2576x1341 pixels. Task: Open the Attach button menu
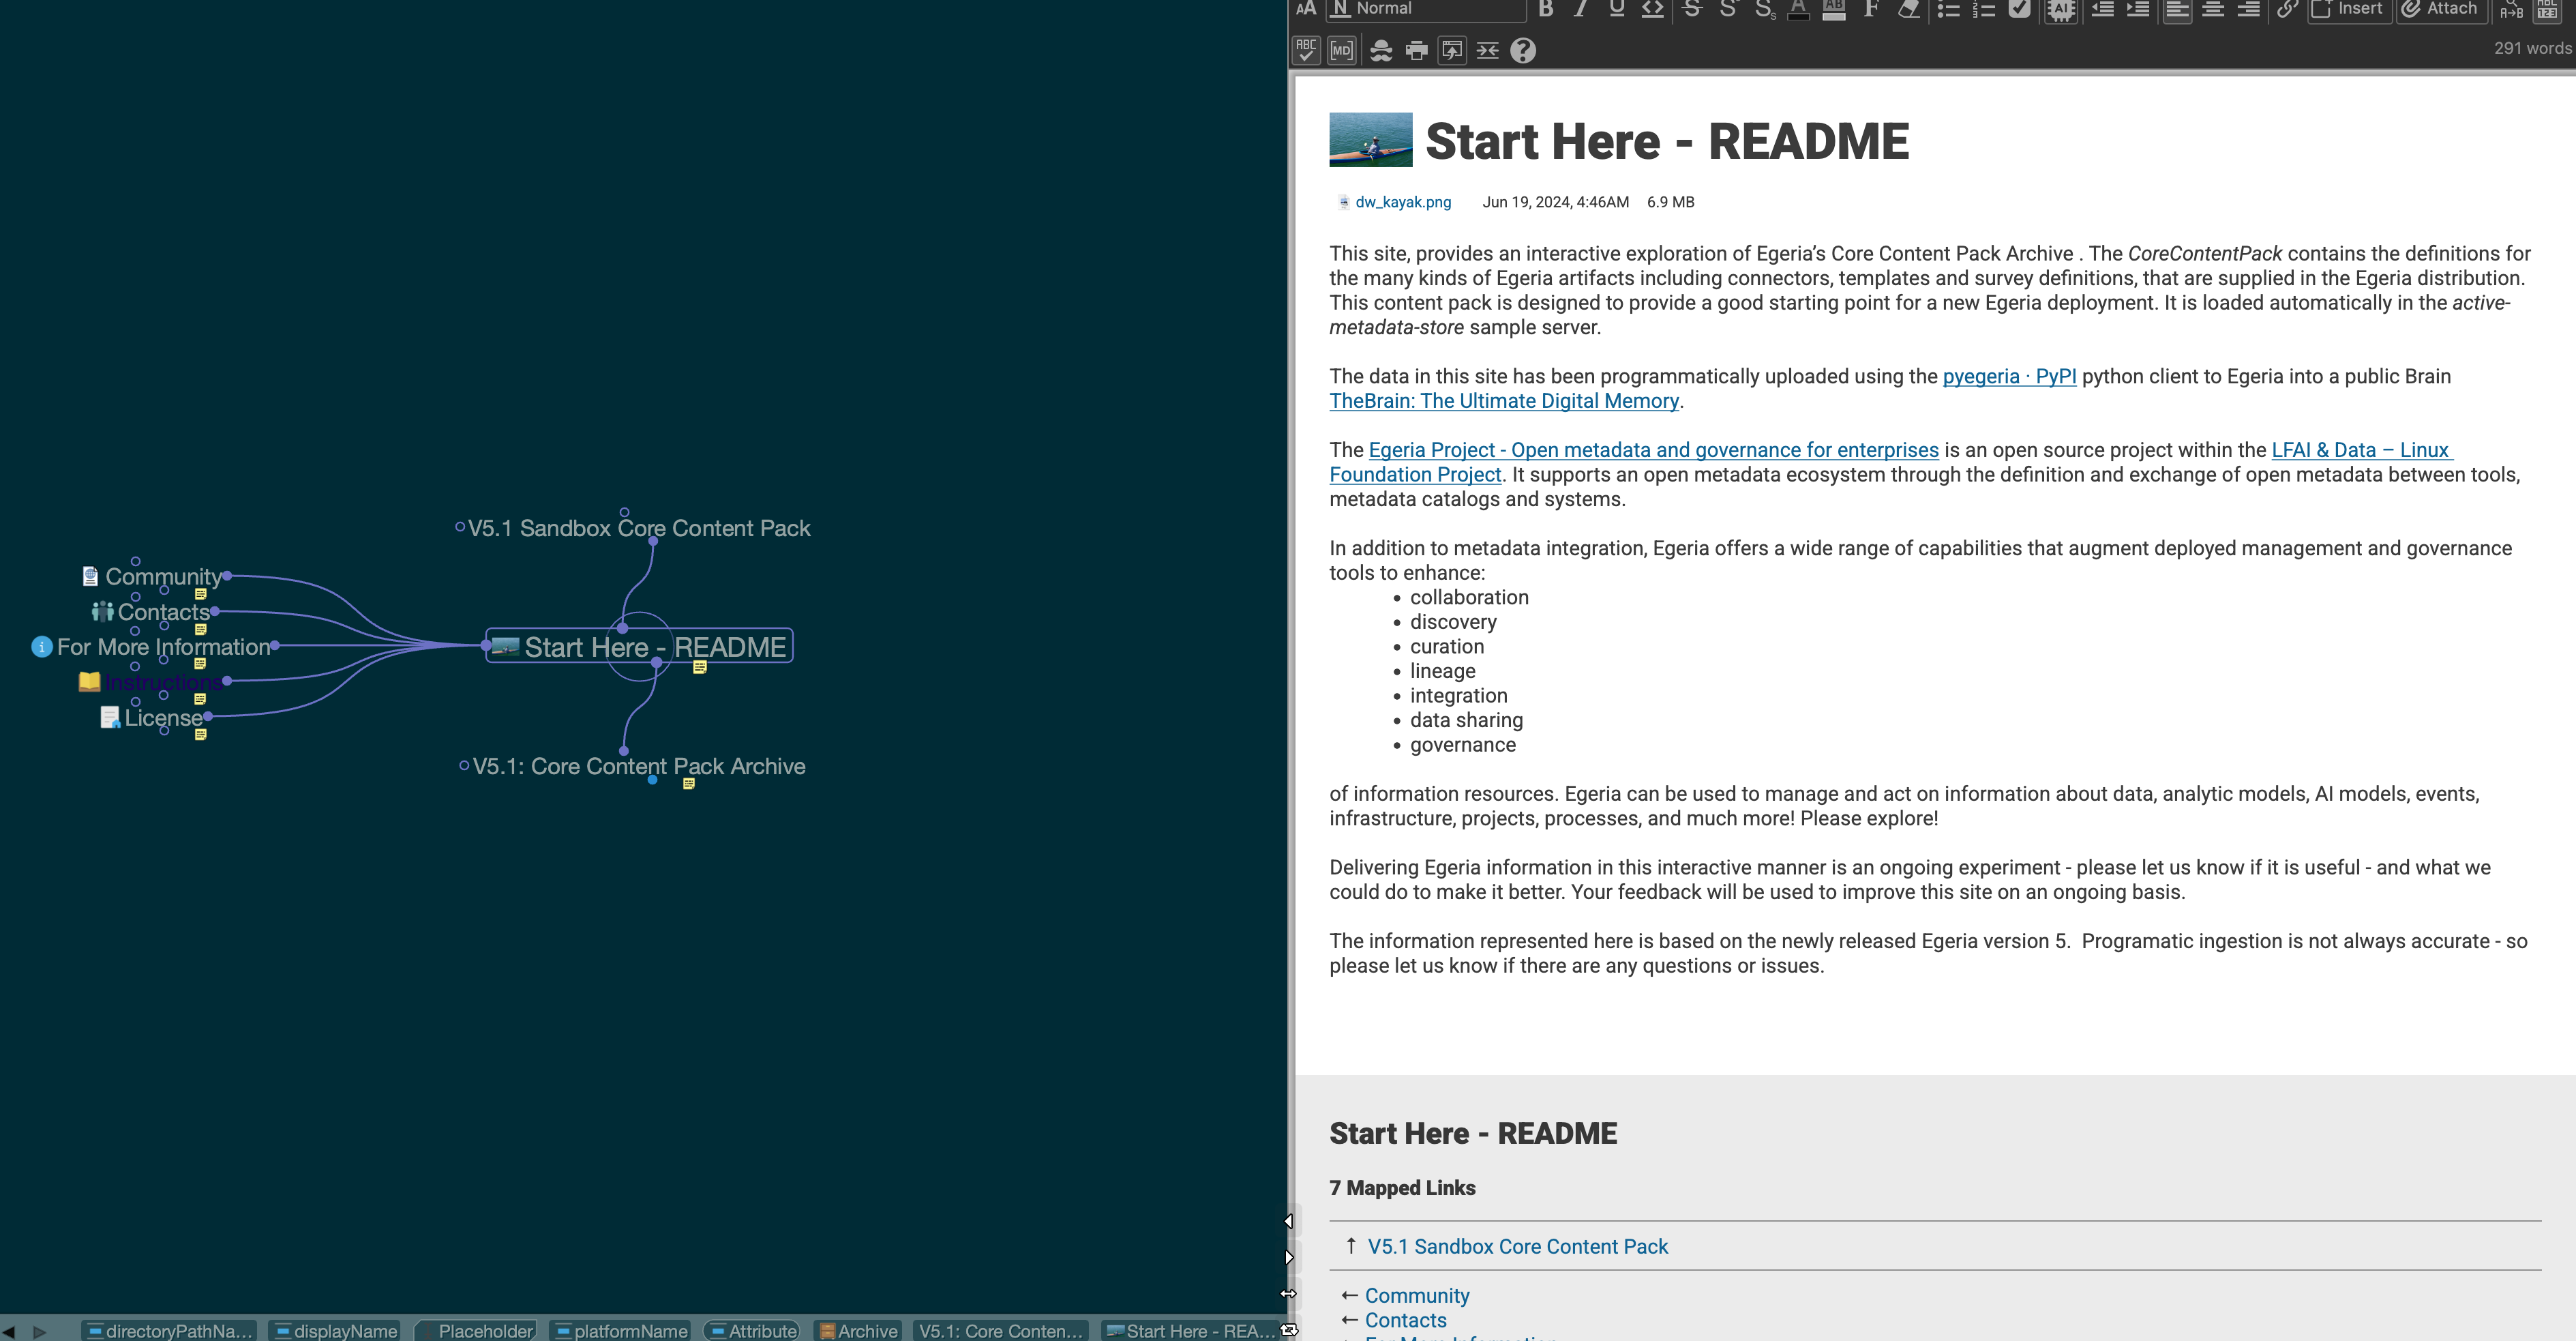coord(2440,9)
